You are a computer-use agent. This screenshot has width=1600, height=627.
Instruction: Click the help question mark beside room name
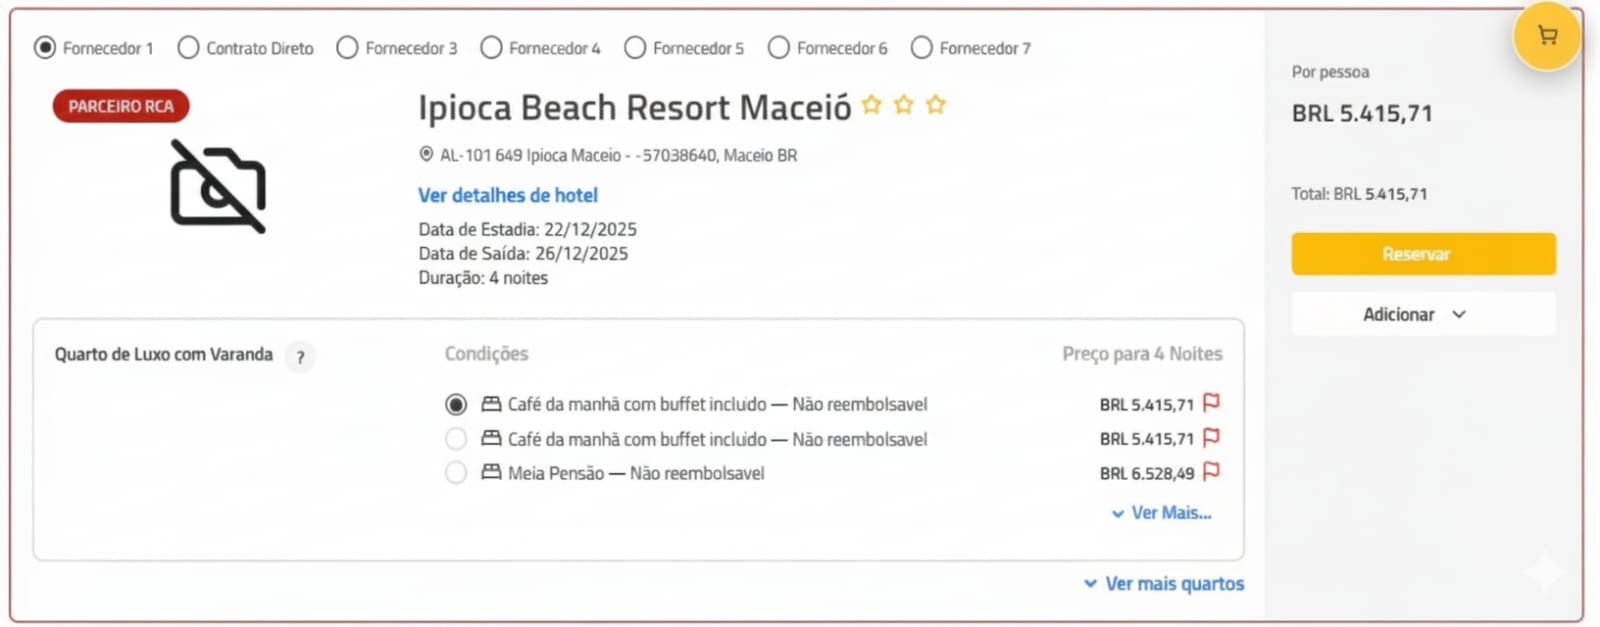tap(300, 357)
